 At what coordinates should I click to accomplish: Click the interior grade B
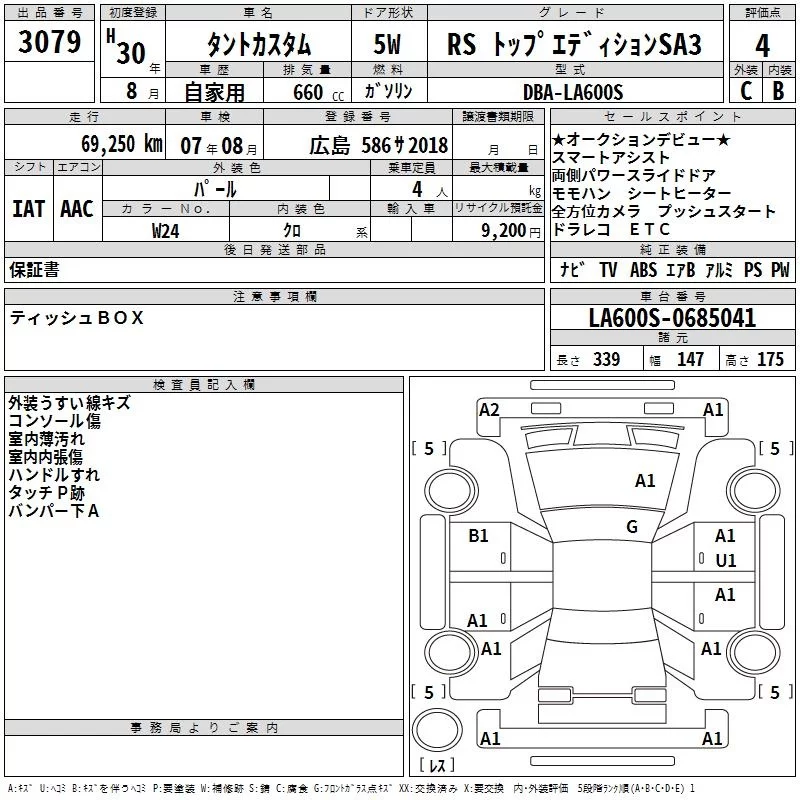click(x=778, y=91)
